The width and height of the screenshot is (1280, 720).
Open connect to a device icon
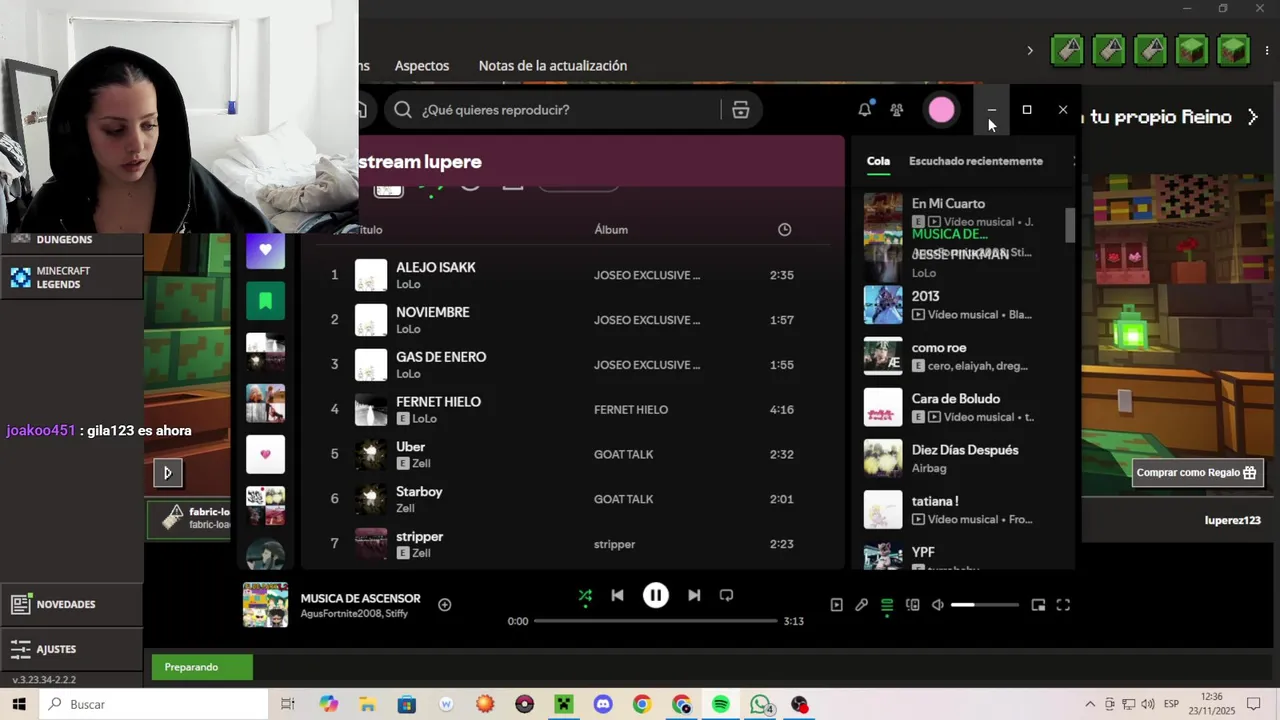[912, 605]
